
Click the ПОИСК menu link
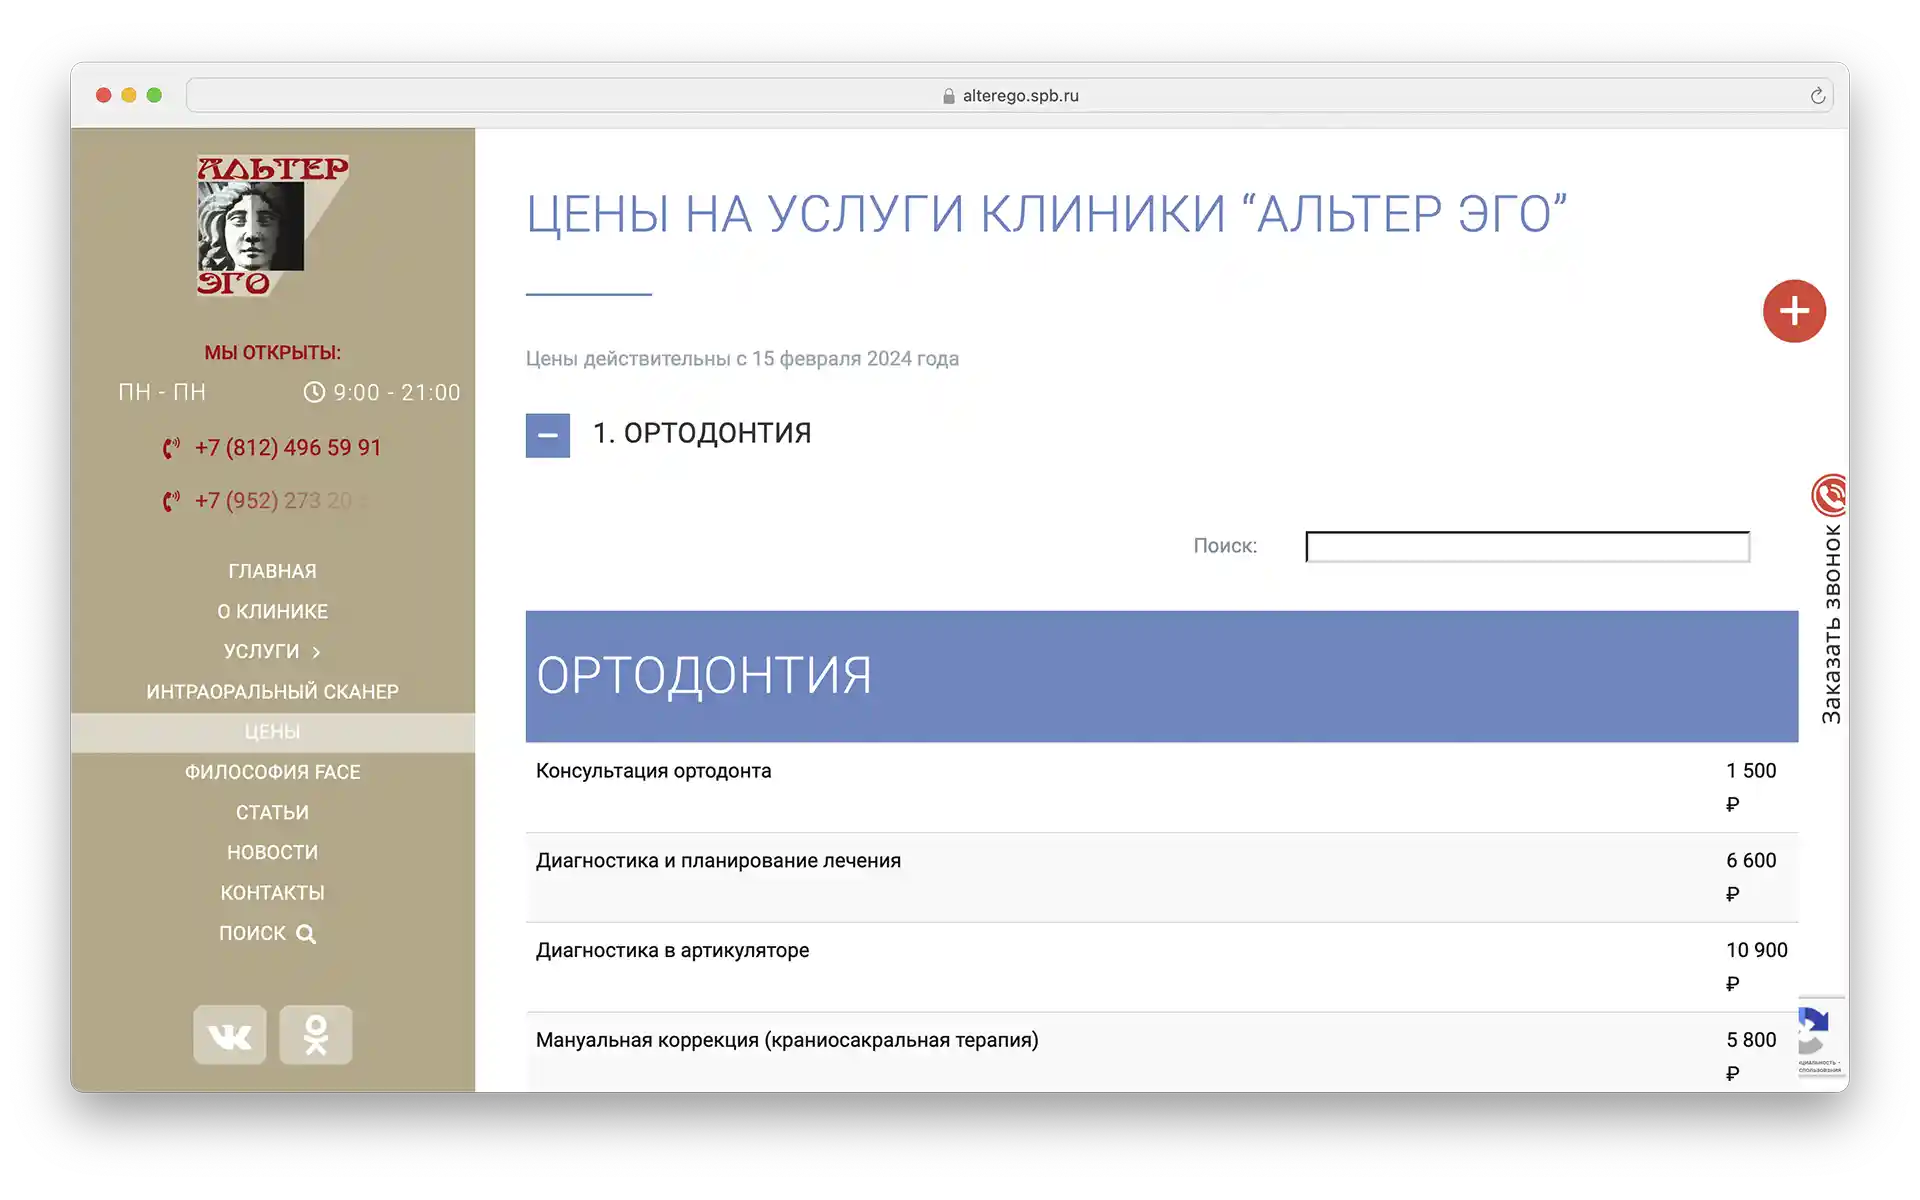(x=252, y=933)
